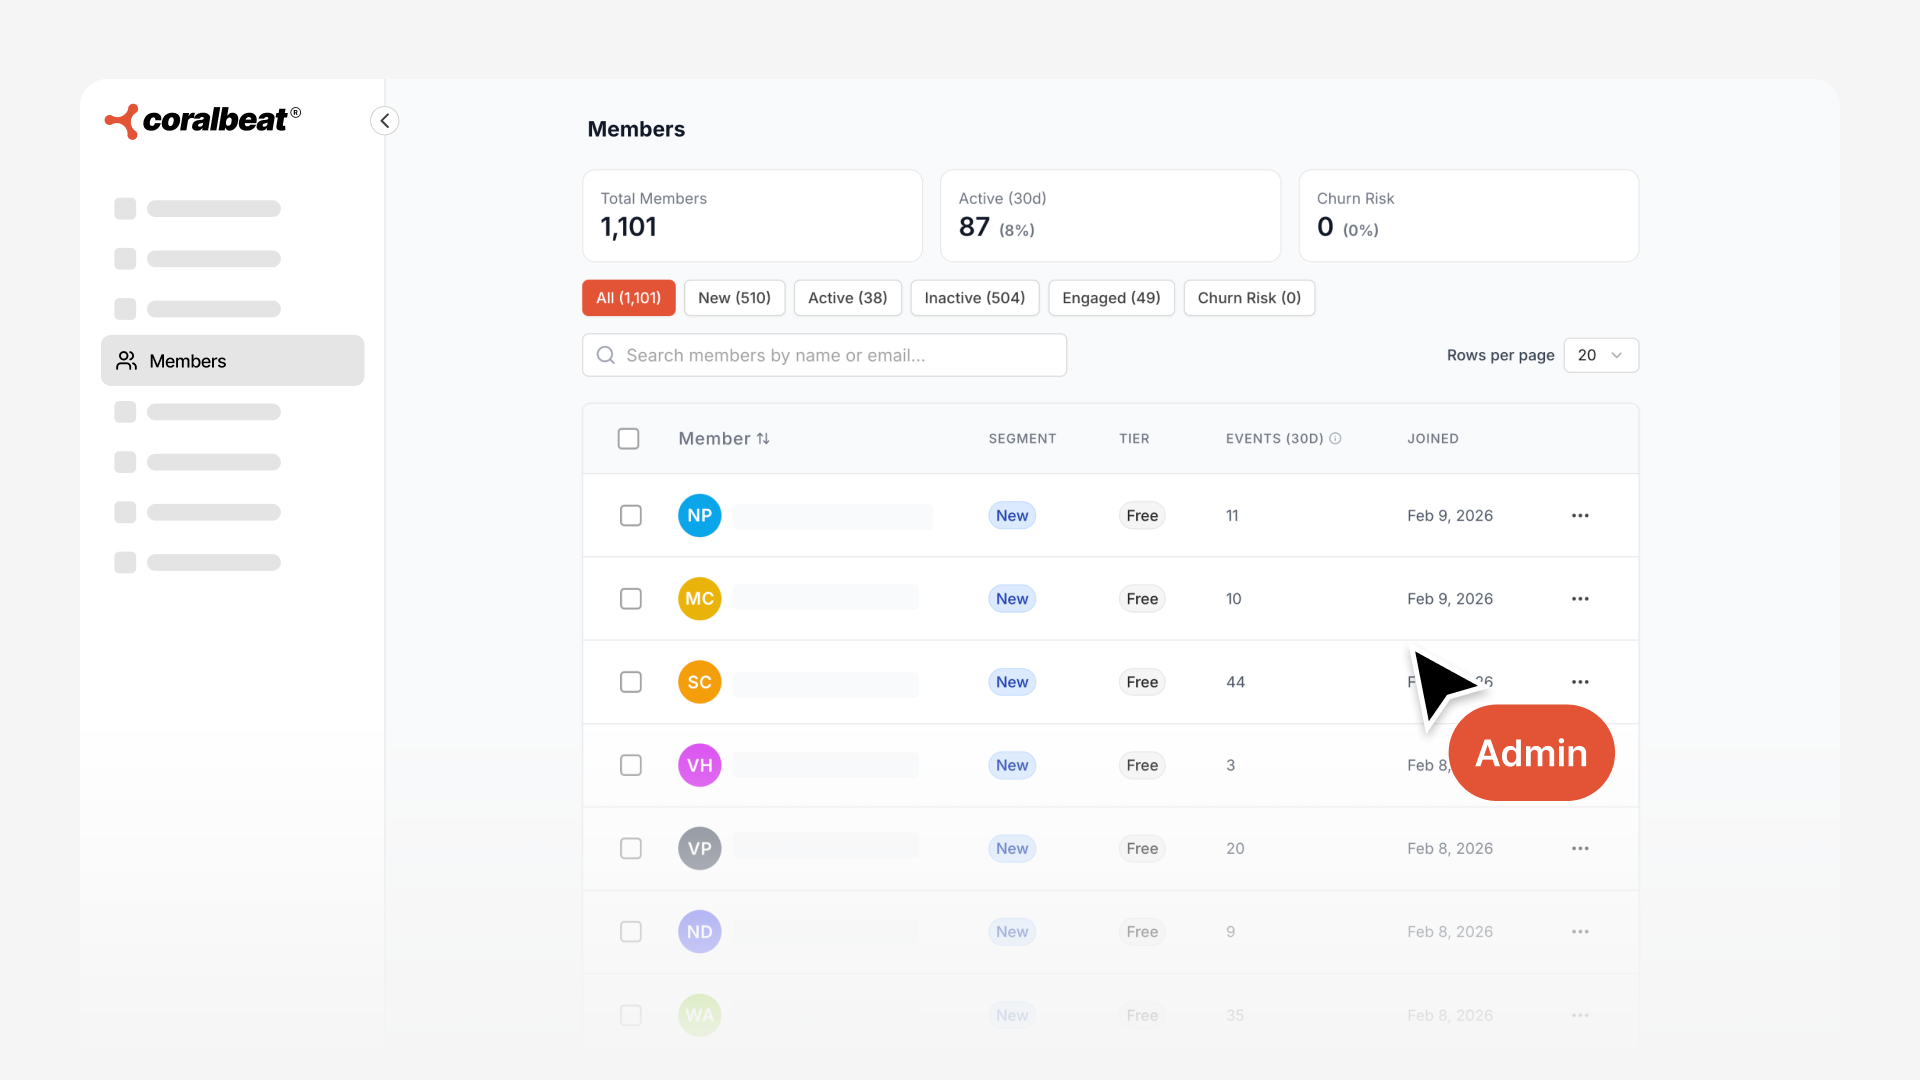
Task: Check the SC member row checkbox
Action: coord(630,682)
